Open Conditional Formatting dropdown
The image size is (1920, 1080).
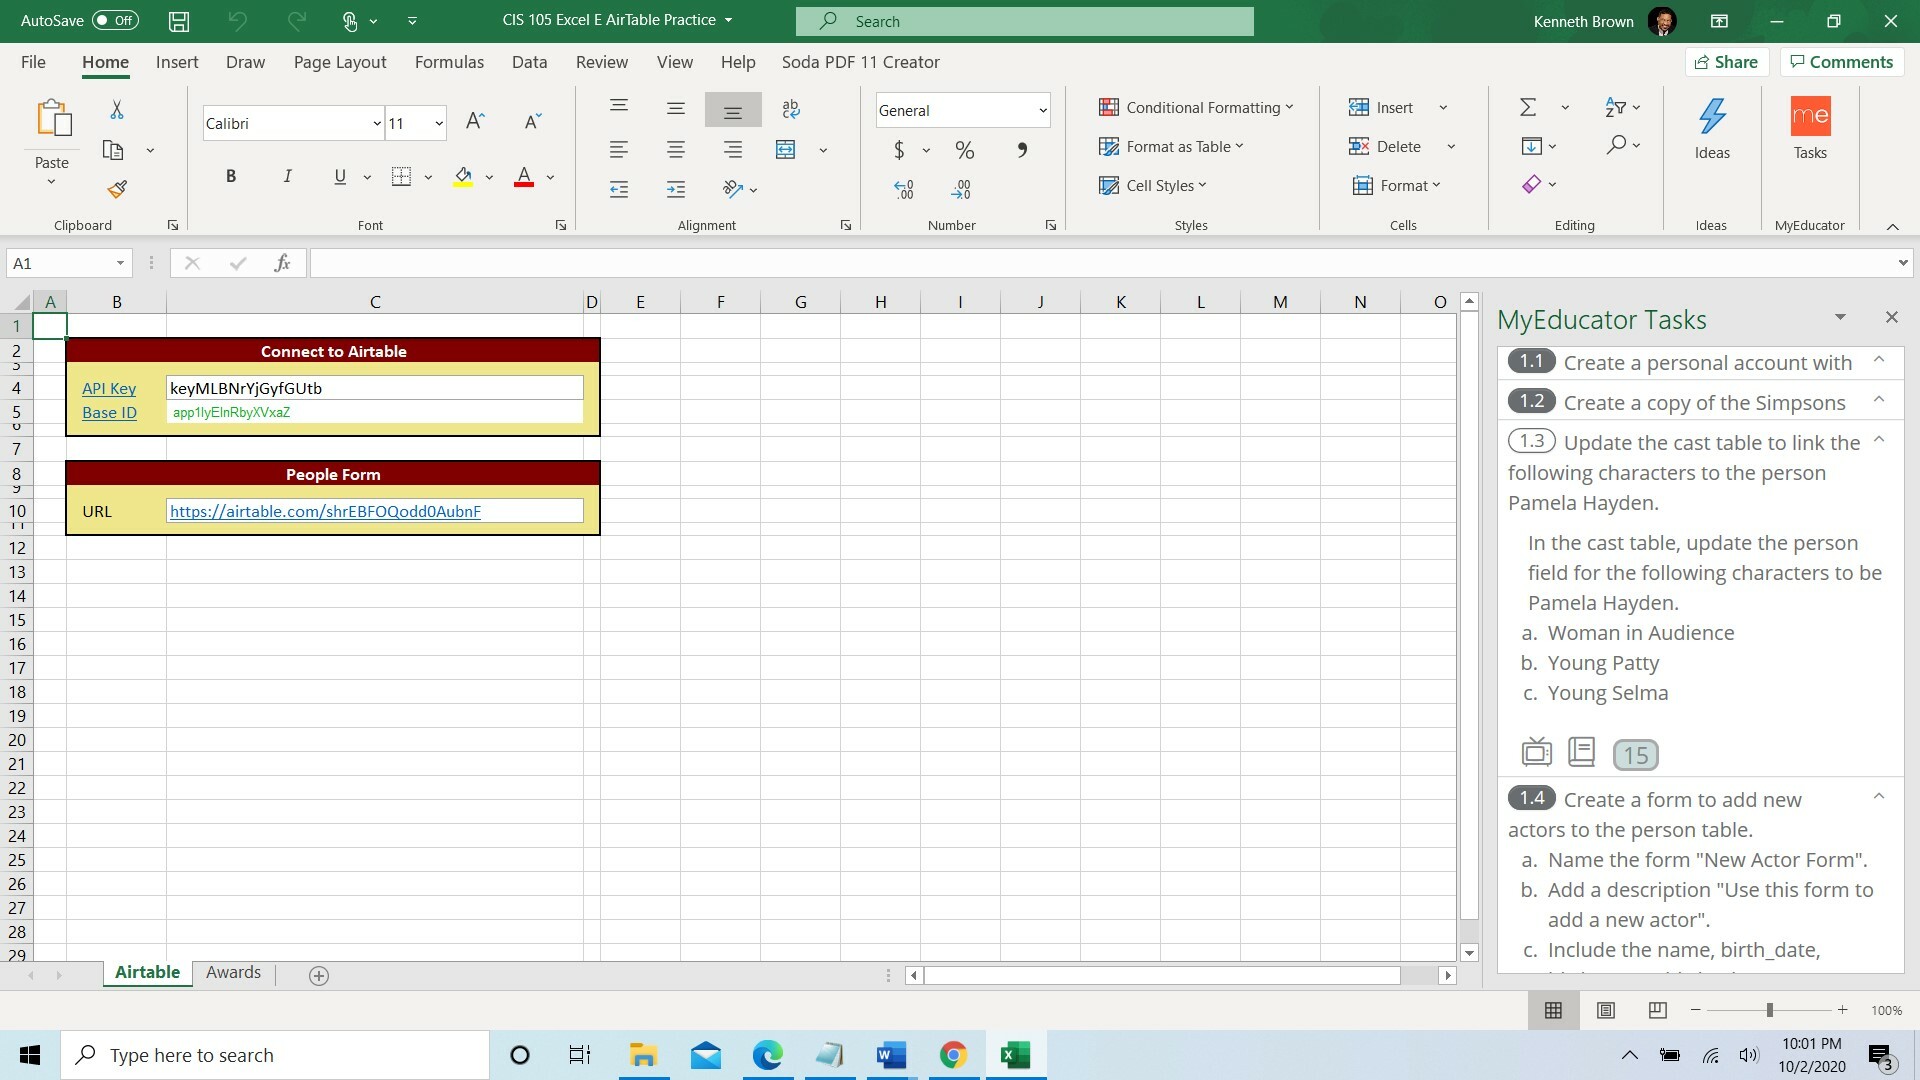(1195, 108)
